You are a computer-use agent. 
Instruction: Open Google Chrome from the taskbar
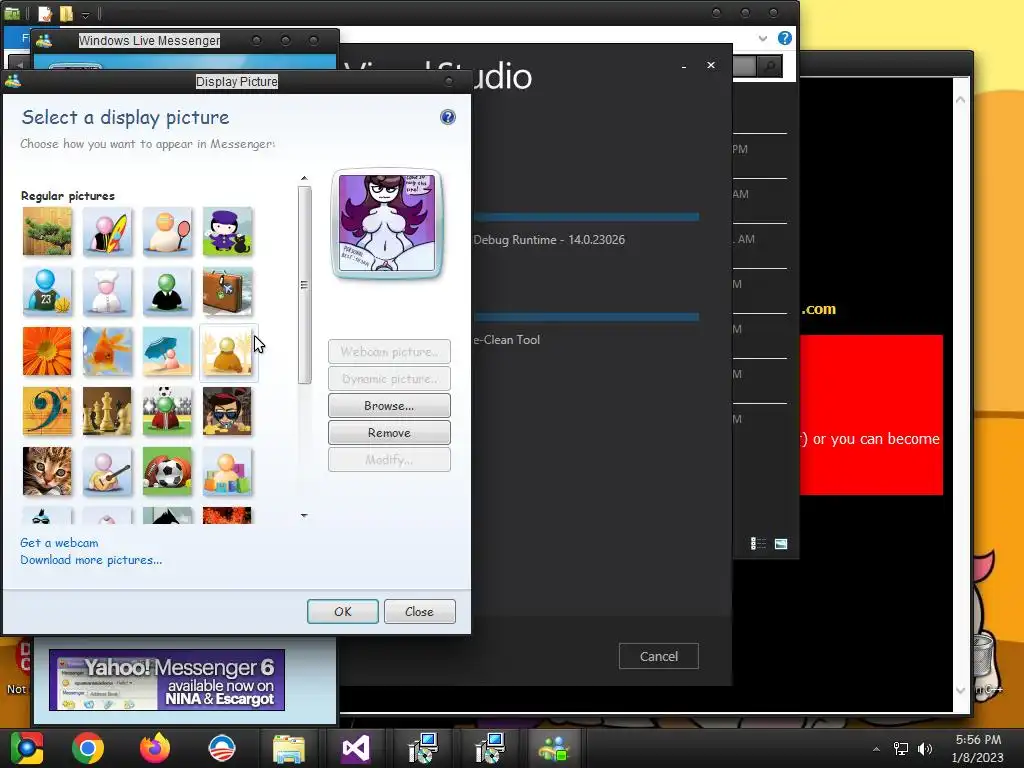pyautogui.click(x=88, y=748)
